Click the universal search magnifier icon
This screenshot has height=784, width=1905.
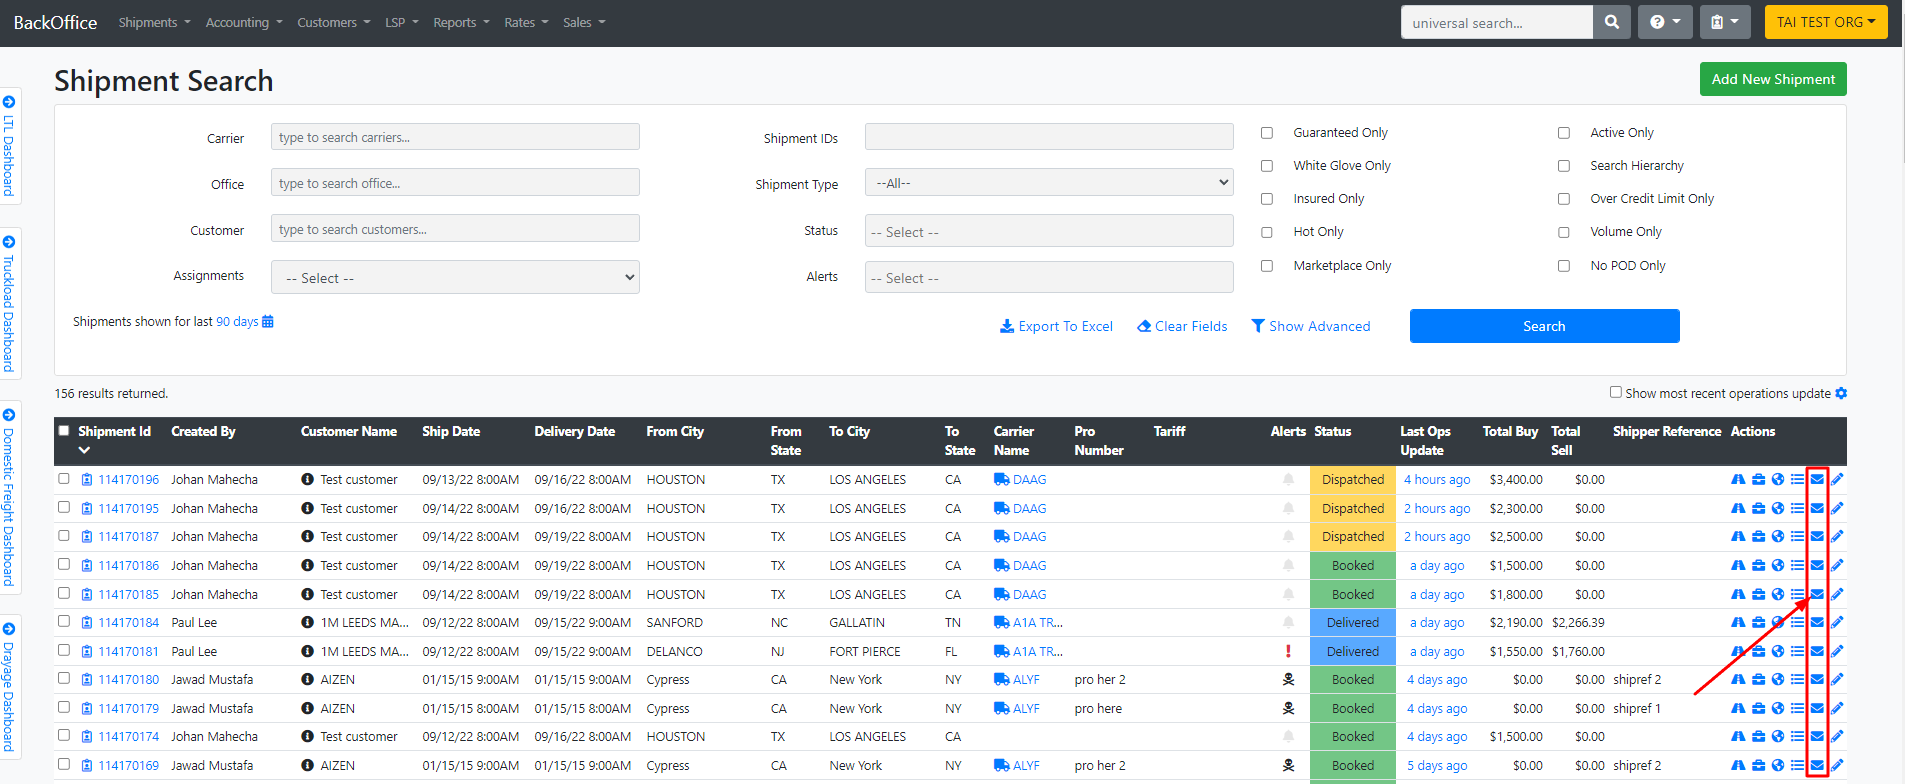pyautogui.click(x=1611, y=22)
